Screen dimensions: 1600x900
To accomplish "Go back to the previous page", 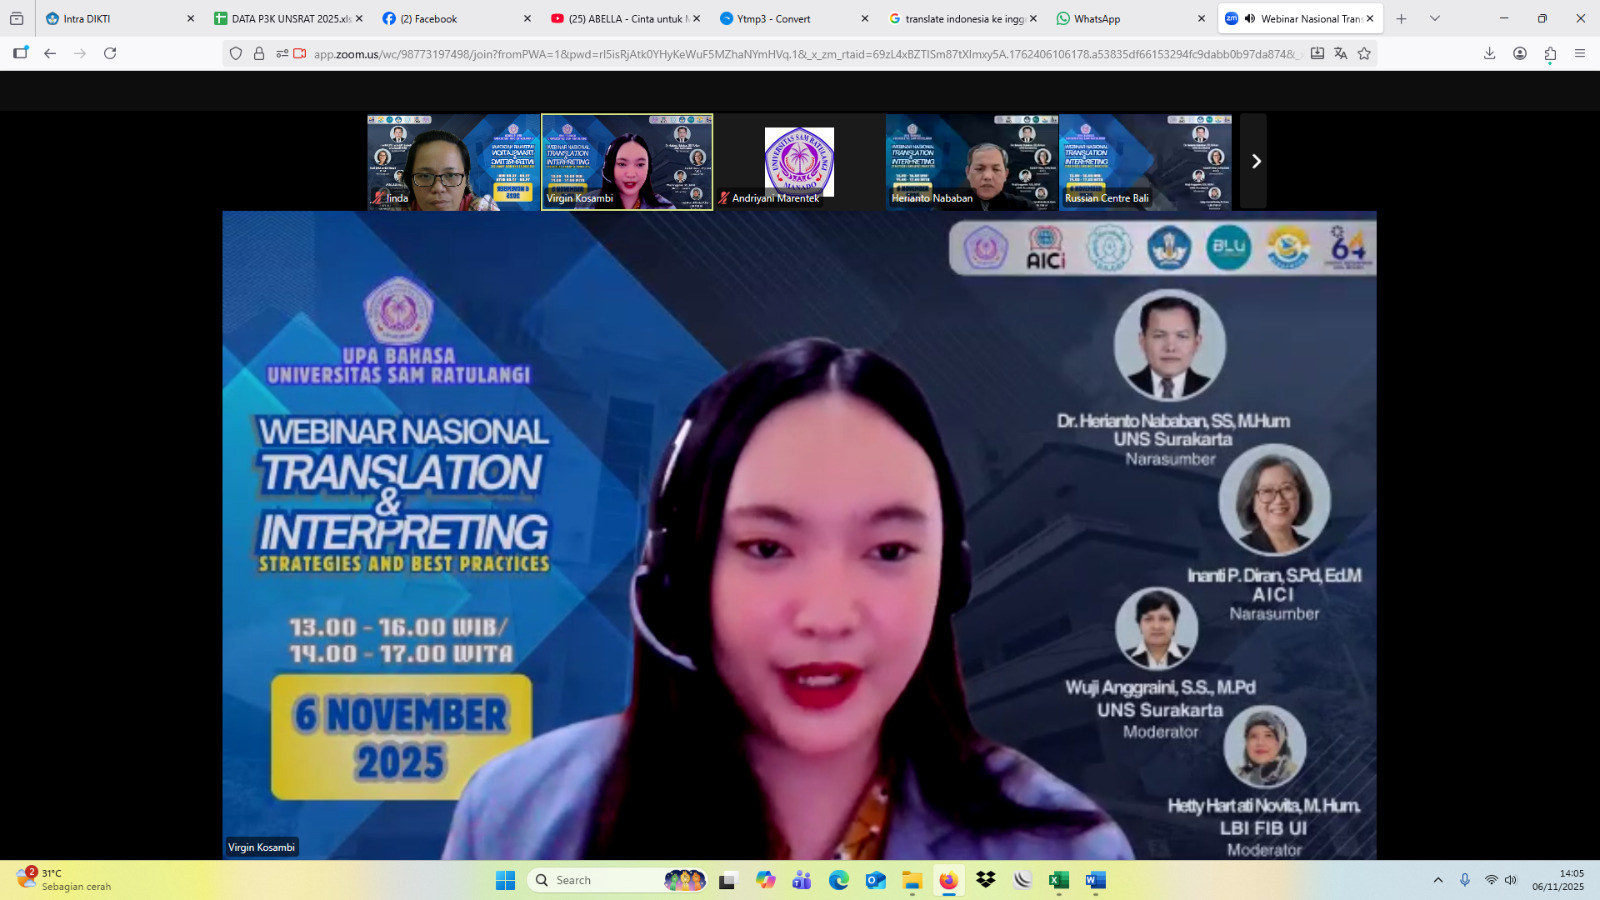I will pos(50,53).
